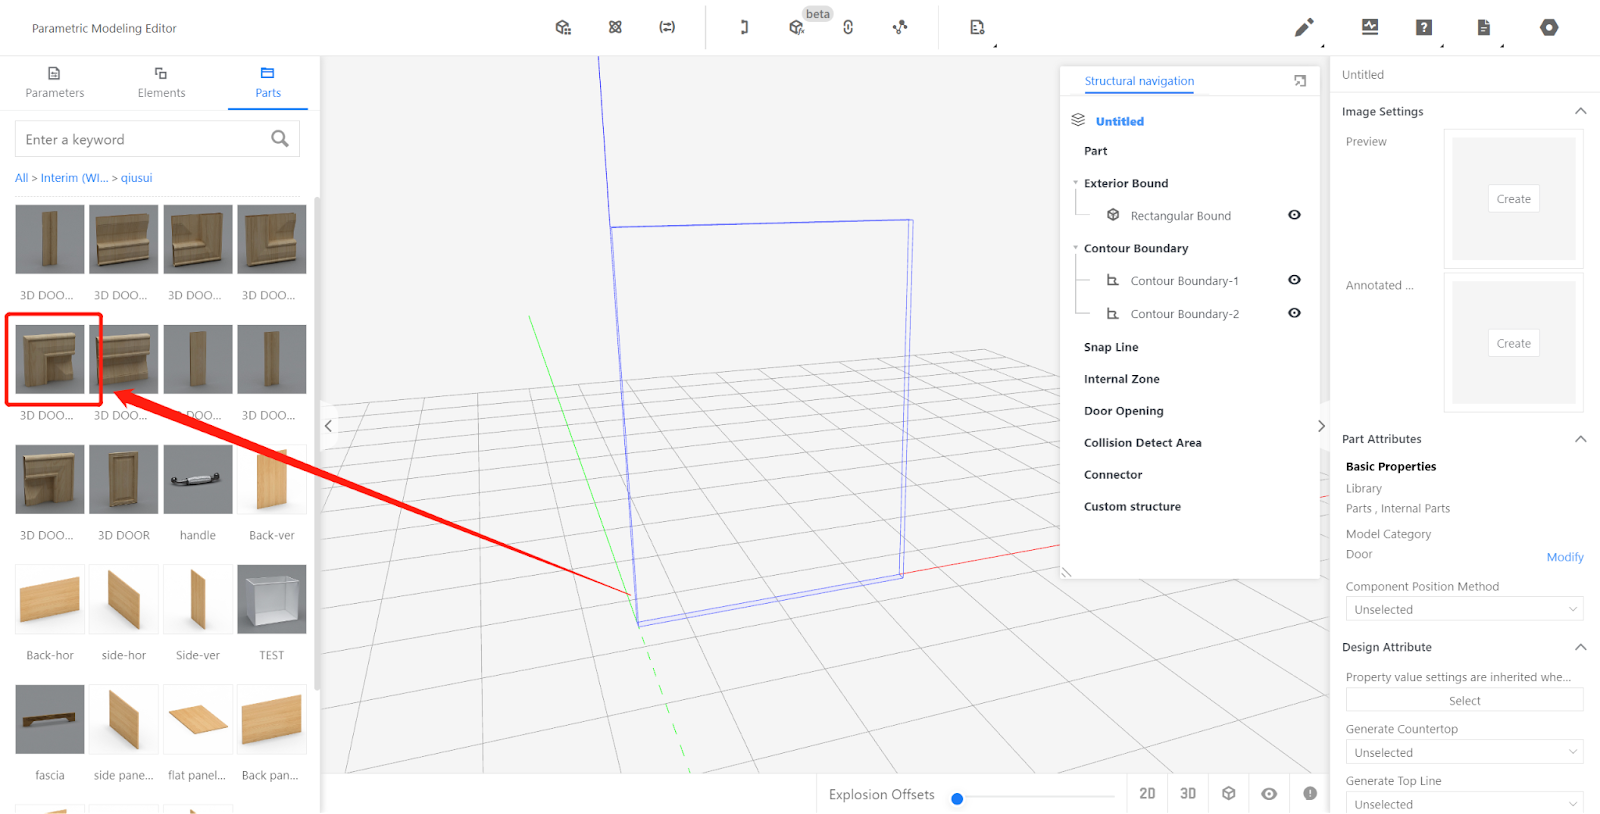Click the cube view icon in bottom bar

[x=1229, y=794]
